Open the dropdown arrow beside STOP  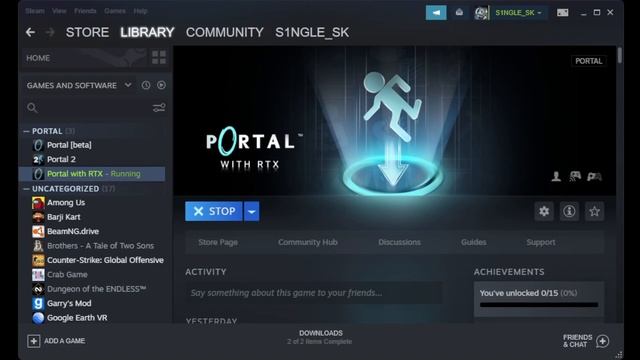point(251,211)
